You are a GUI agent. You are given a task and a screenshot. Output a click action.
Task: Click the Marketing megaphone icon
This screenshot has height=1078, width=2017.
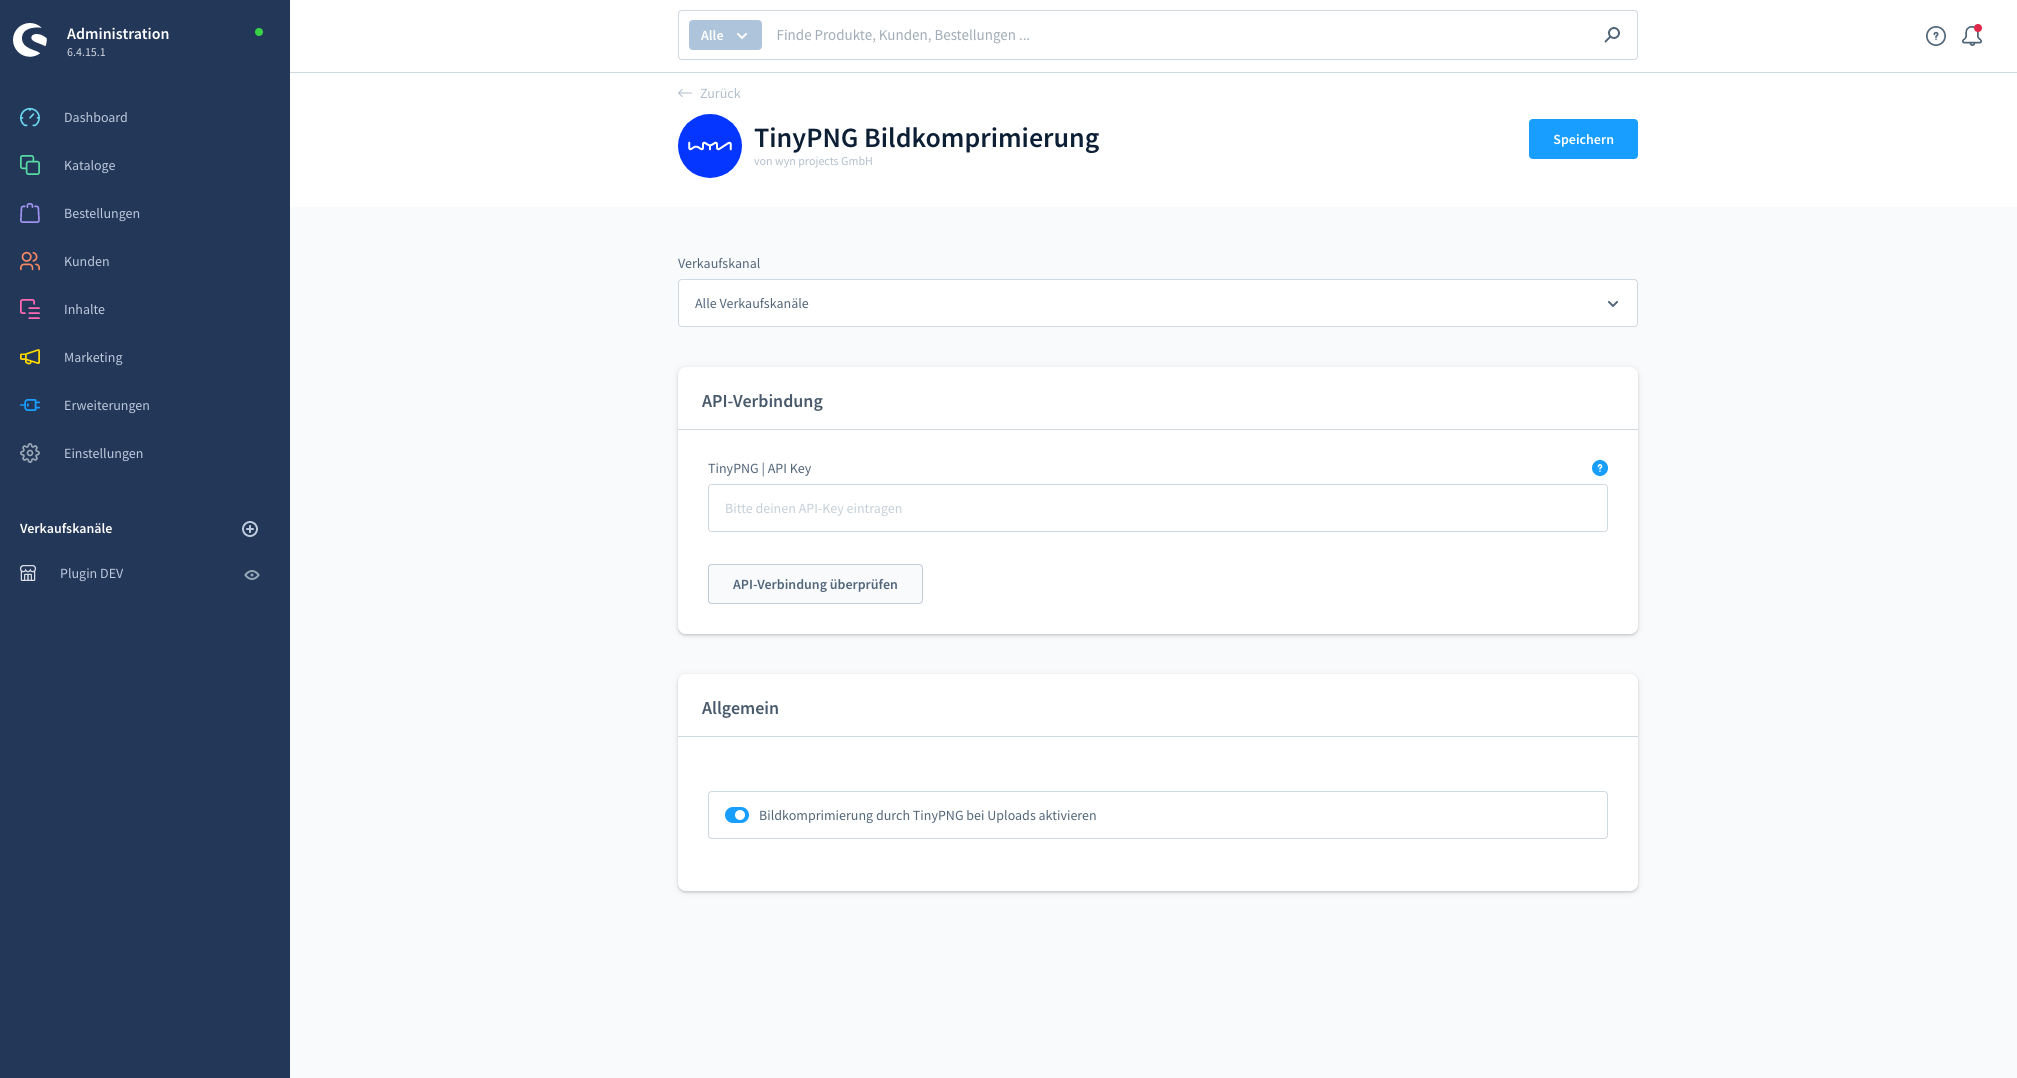(x=30, y=357)
